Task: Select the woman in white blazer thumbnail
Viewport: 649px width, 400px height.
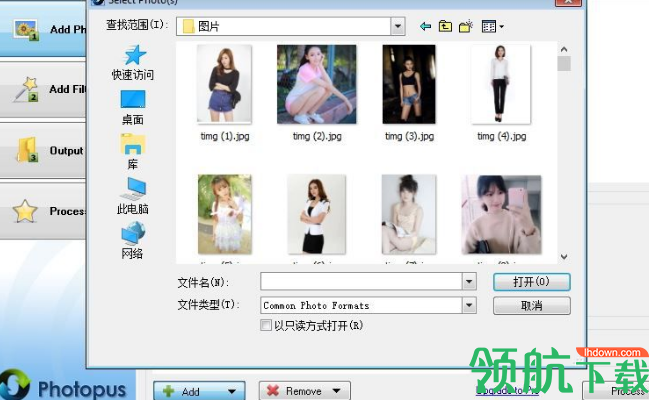Action: click(x=317, y=214)
